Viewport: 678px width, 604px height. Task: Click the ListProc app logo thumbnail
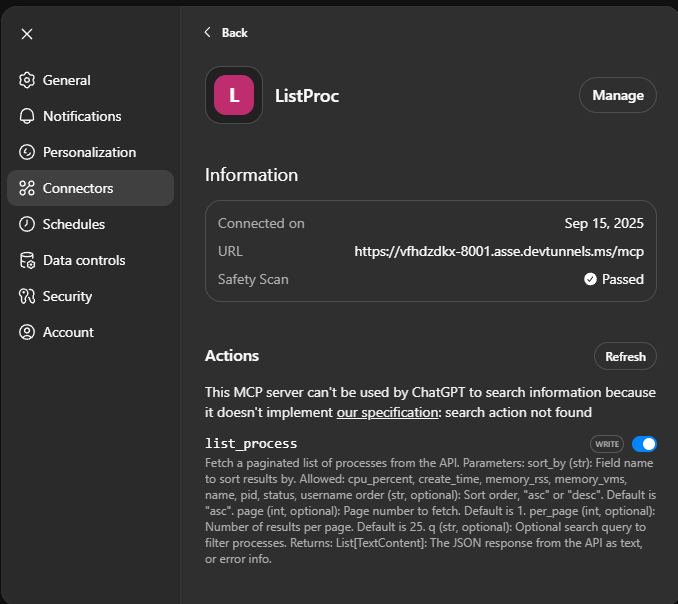[x=234, y=95]
